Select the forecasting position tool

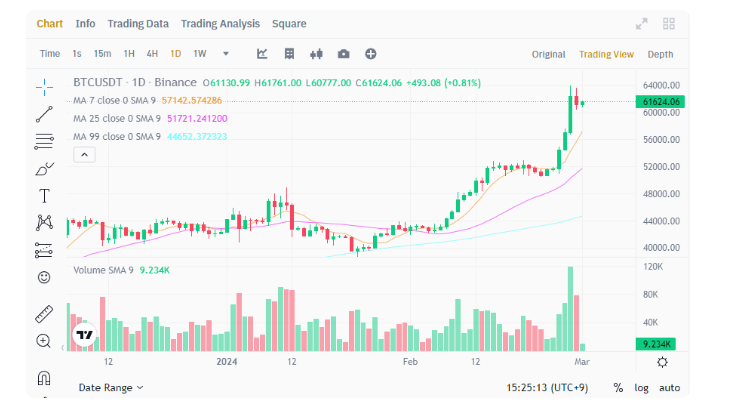click(x=44, y=250)
